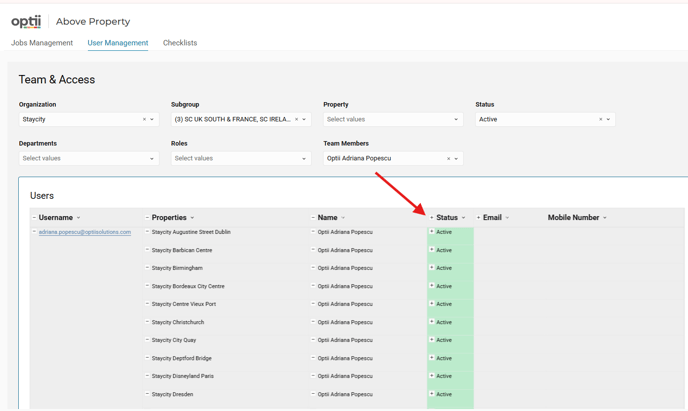Open the Departments select values dropdown
The image size is (688, 411).
click(89, 158)
